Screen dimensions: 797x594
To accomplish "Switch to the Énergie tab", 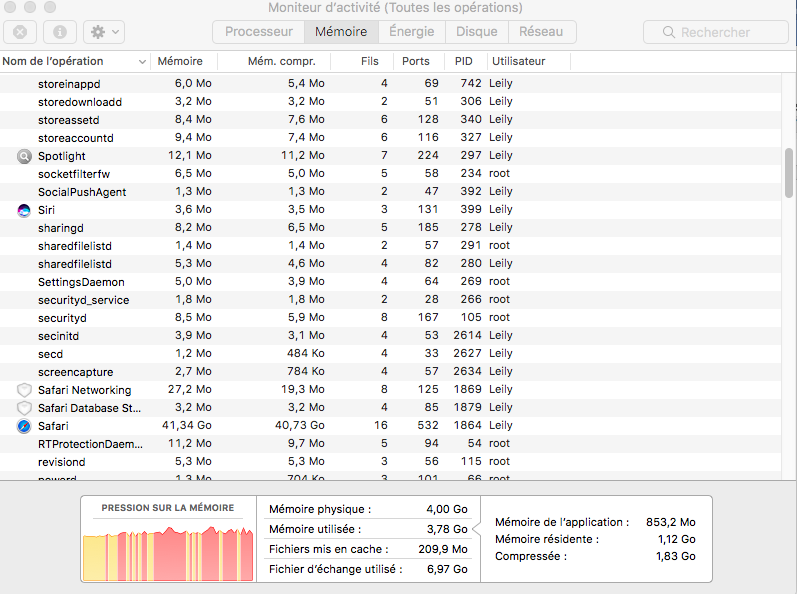I will [411, 32].
